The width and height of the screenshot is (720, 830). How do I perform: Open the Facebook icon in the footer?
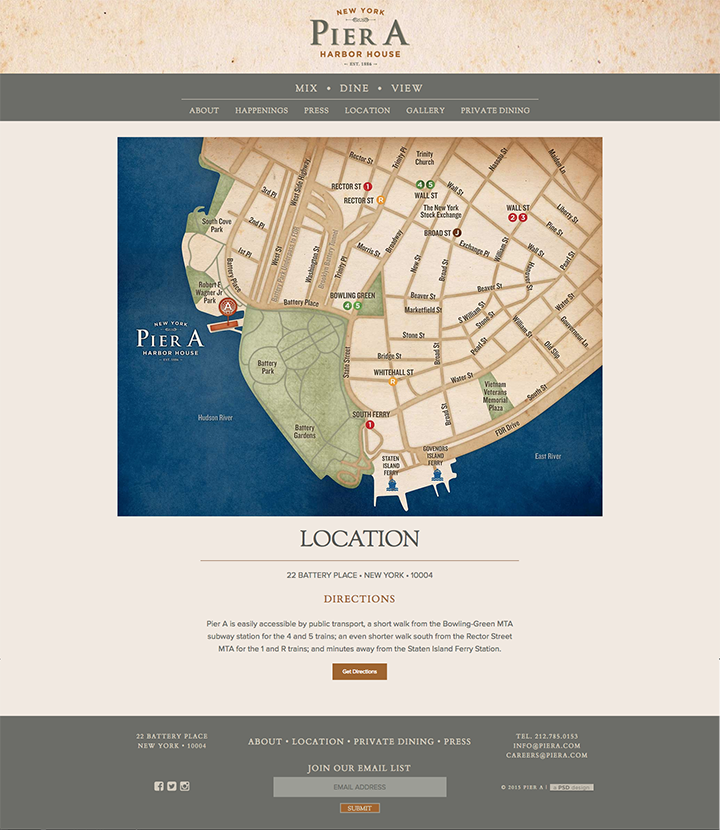point(159,786)
